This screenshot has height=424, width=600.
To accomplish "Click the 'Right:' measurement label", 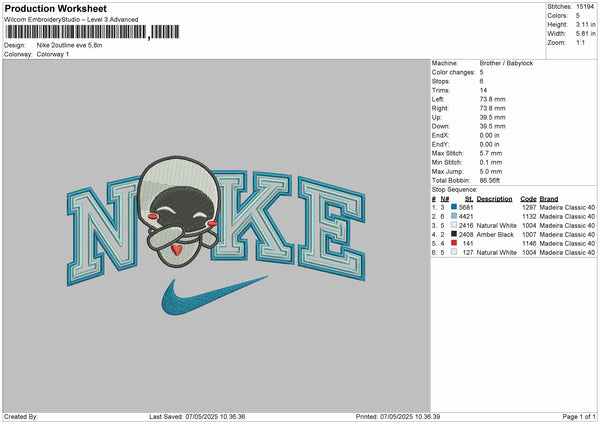I will pyautogui.click(x=440, y=108).
